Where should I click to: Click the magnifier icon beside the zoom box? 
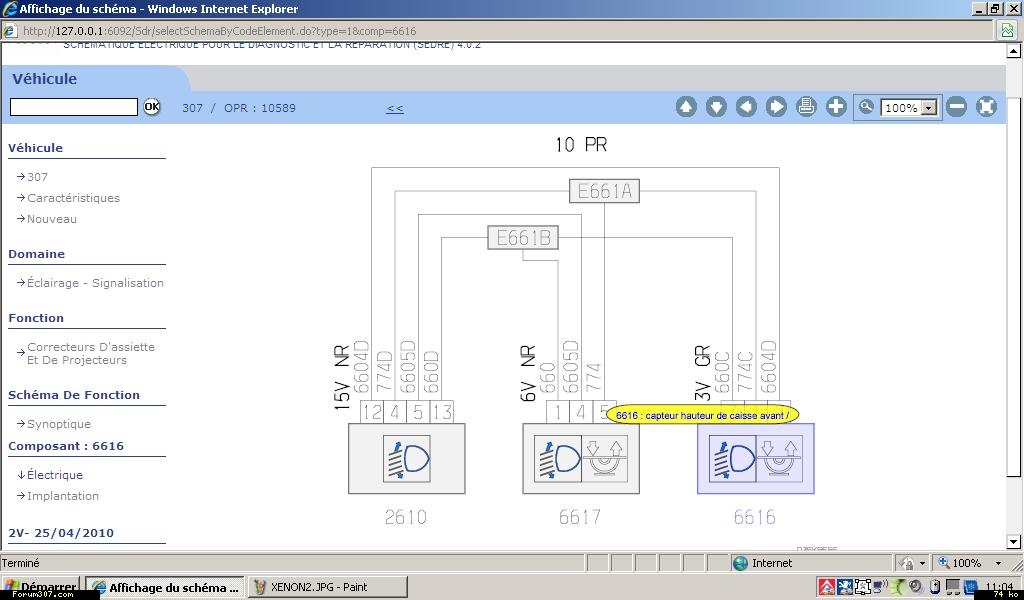(866, 106)
